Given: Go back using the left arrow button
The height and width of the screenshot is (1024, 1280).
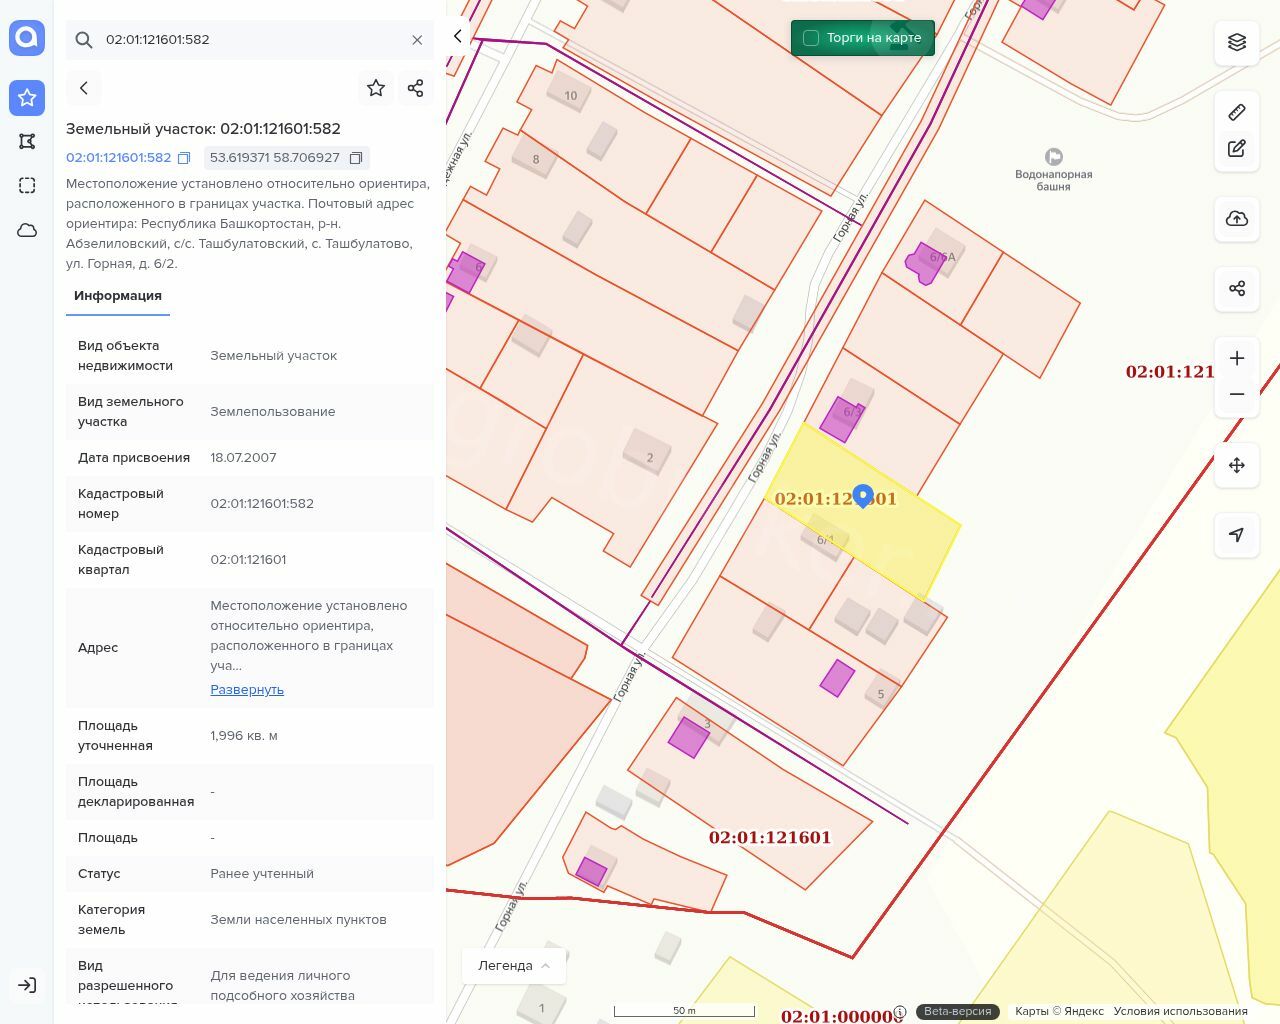Looking at the screenshot, I should 84,88.
